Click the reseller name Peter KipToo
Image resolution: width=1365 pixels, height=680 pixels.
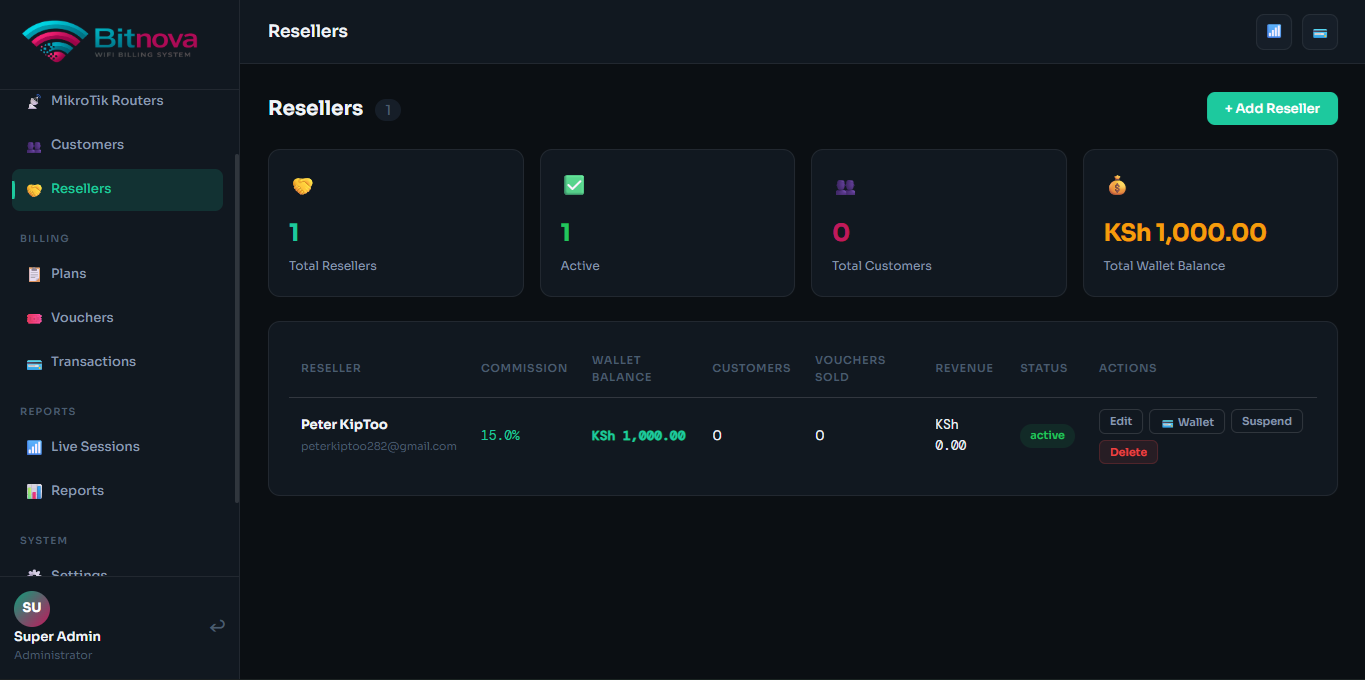[344, 424]
